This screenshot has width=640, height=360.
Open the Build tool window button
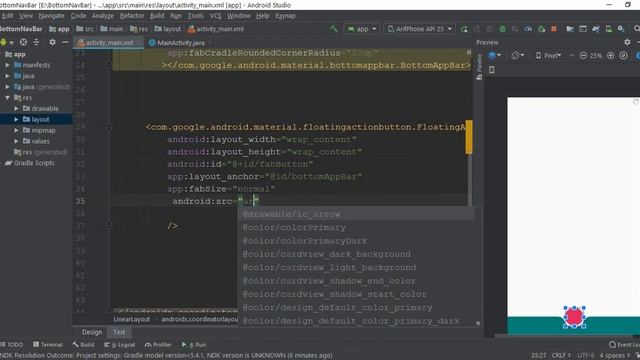coord(83,345)
